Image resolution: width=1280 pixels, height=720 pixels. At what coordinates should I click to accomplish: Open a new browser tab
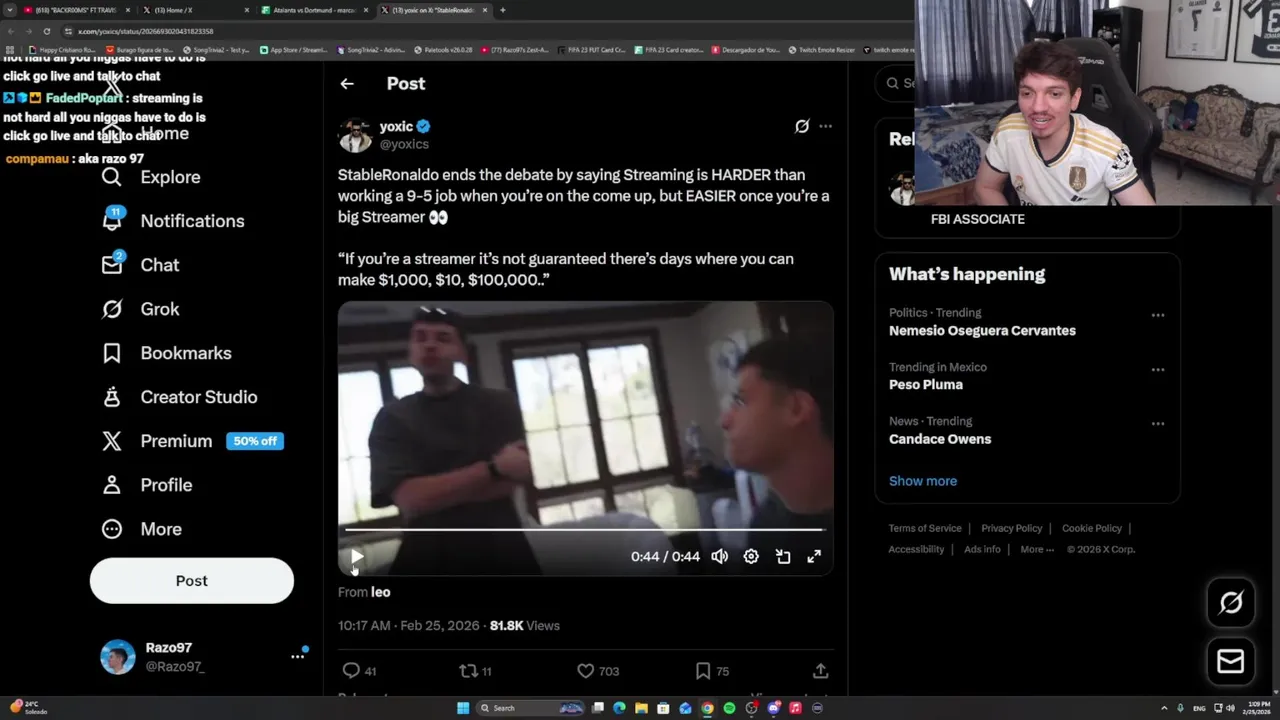(x=502, y=10)
